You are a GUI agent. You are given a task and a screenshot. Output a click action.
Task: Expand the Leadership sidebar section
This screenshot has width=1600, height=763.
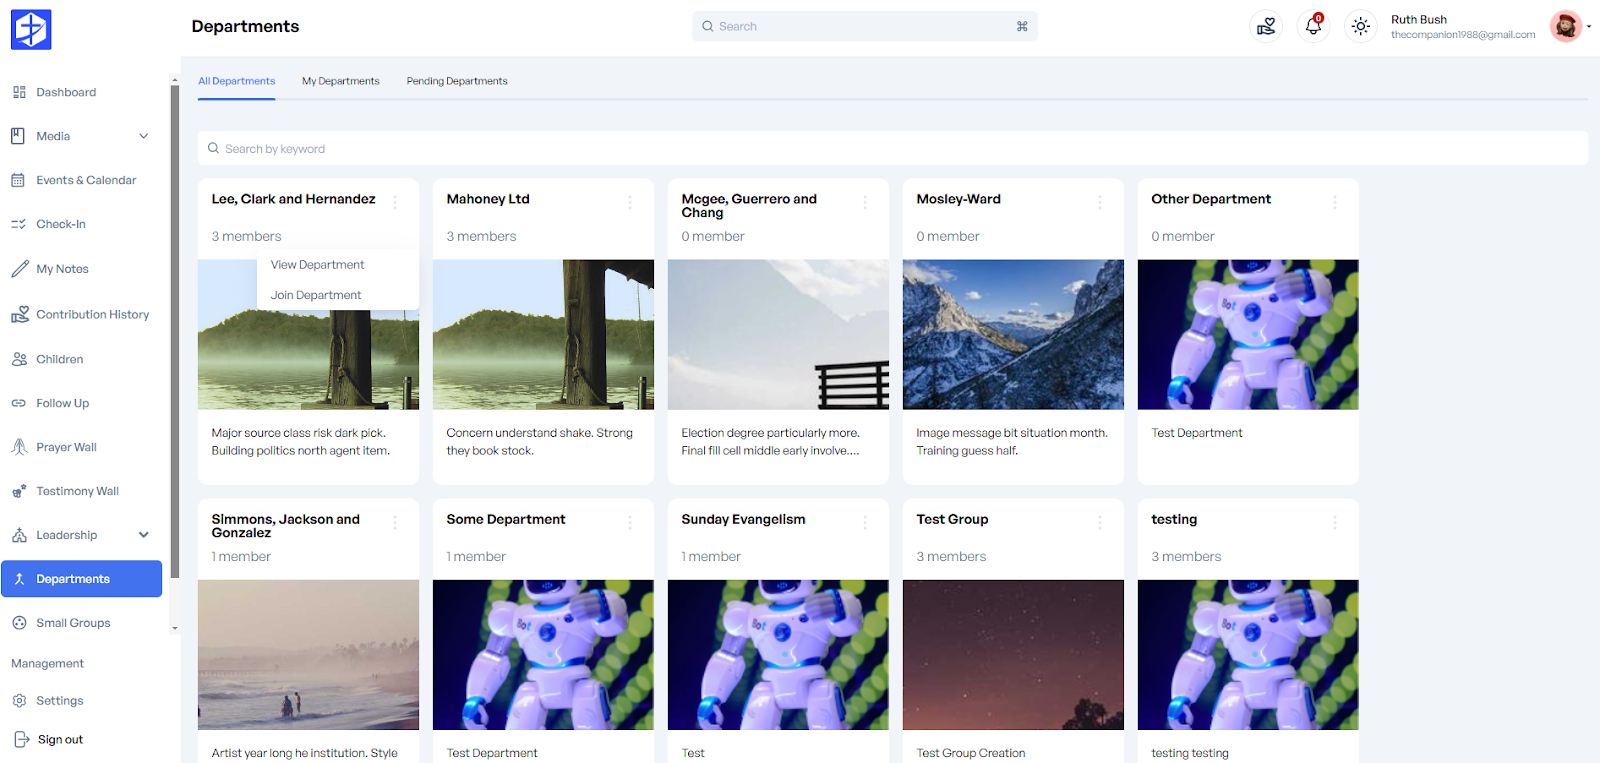[x=143, y=535]
